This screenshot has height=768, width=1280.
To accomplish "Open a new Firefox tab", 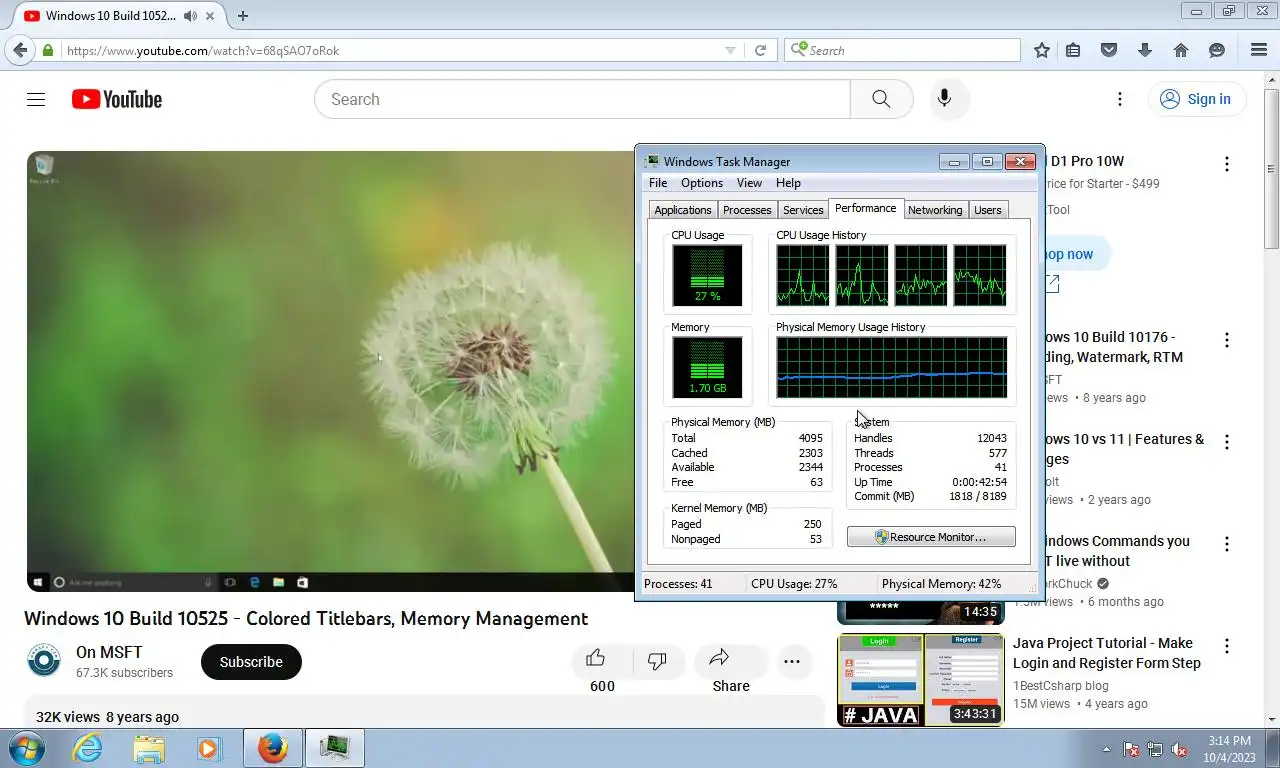I will tap(242, 16).
